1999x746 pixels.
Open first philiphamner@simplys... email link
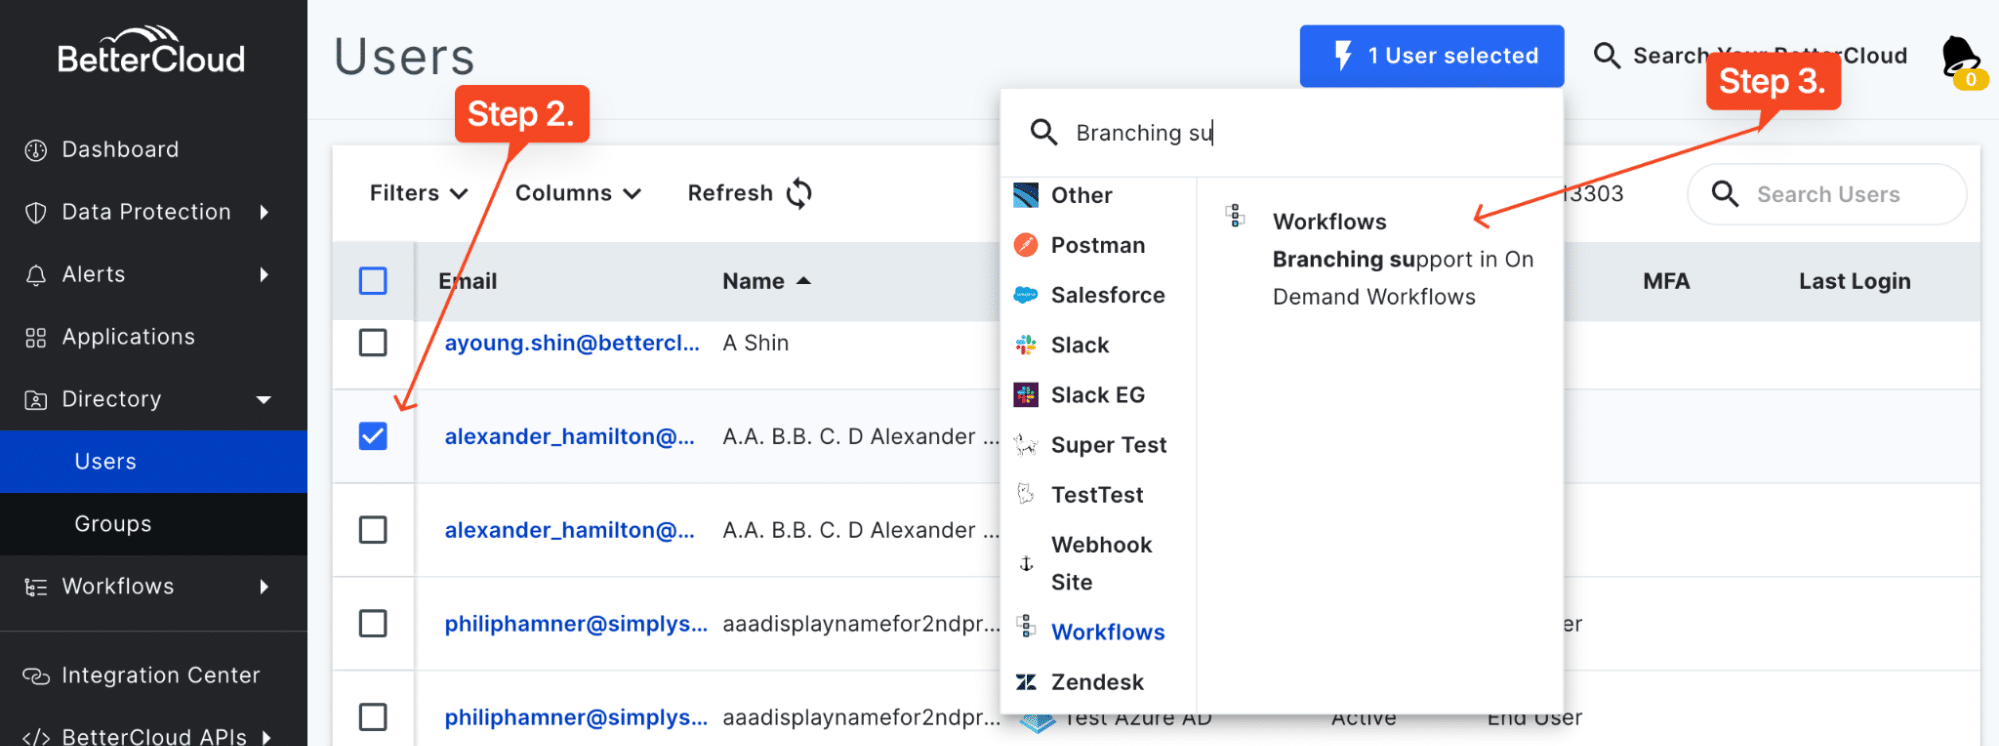576,624
